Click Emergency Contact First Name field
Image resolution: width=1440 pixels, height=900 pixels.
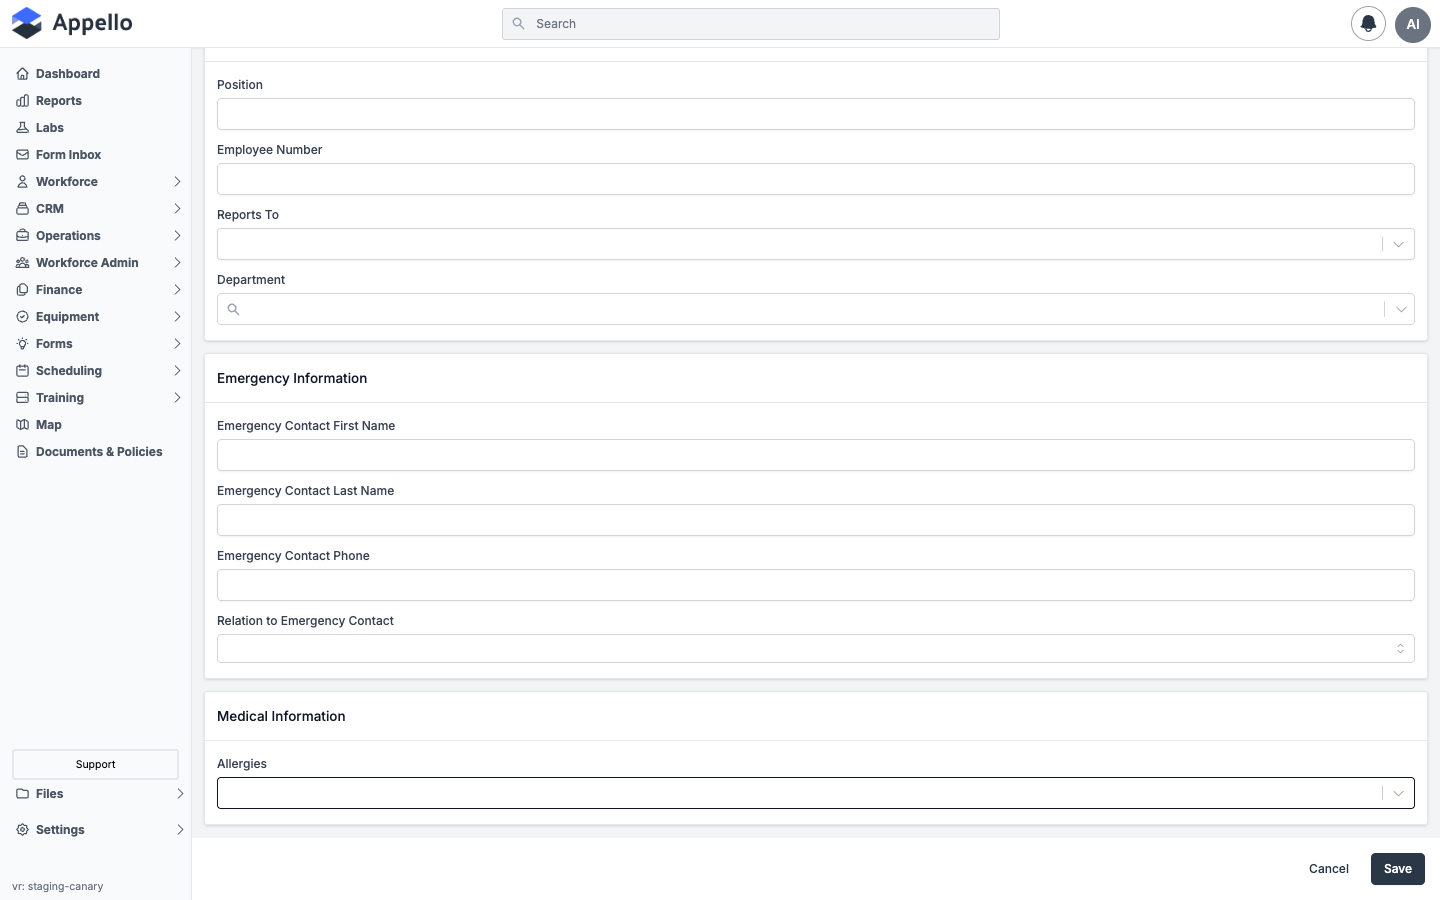(x=816, y=455)
